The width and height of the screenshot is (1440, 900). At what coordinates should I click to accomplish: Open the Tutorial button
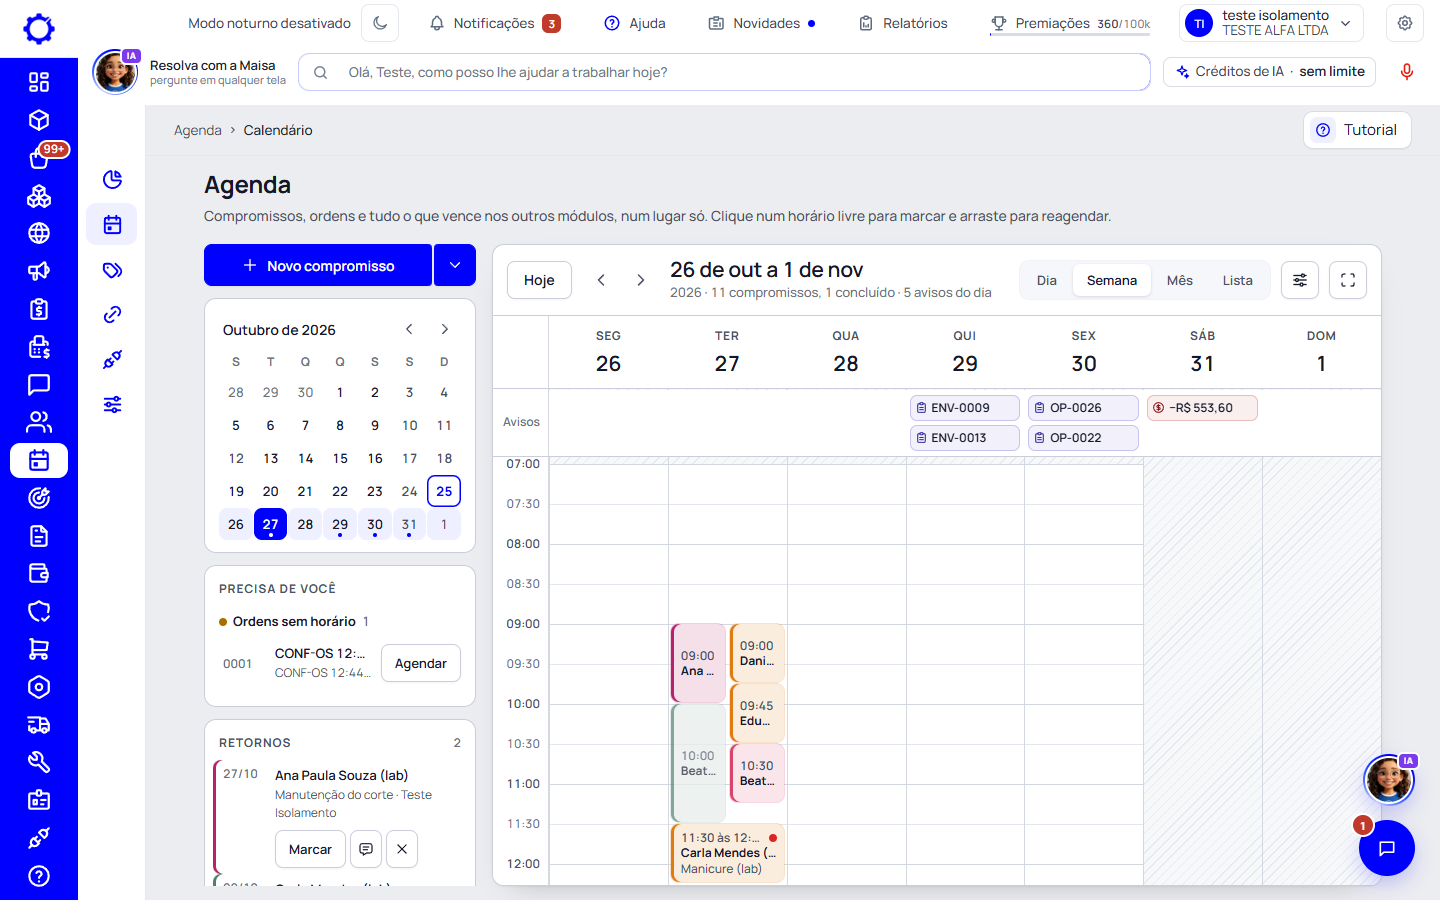click(1357, 130)
